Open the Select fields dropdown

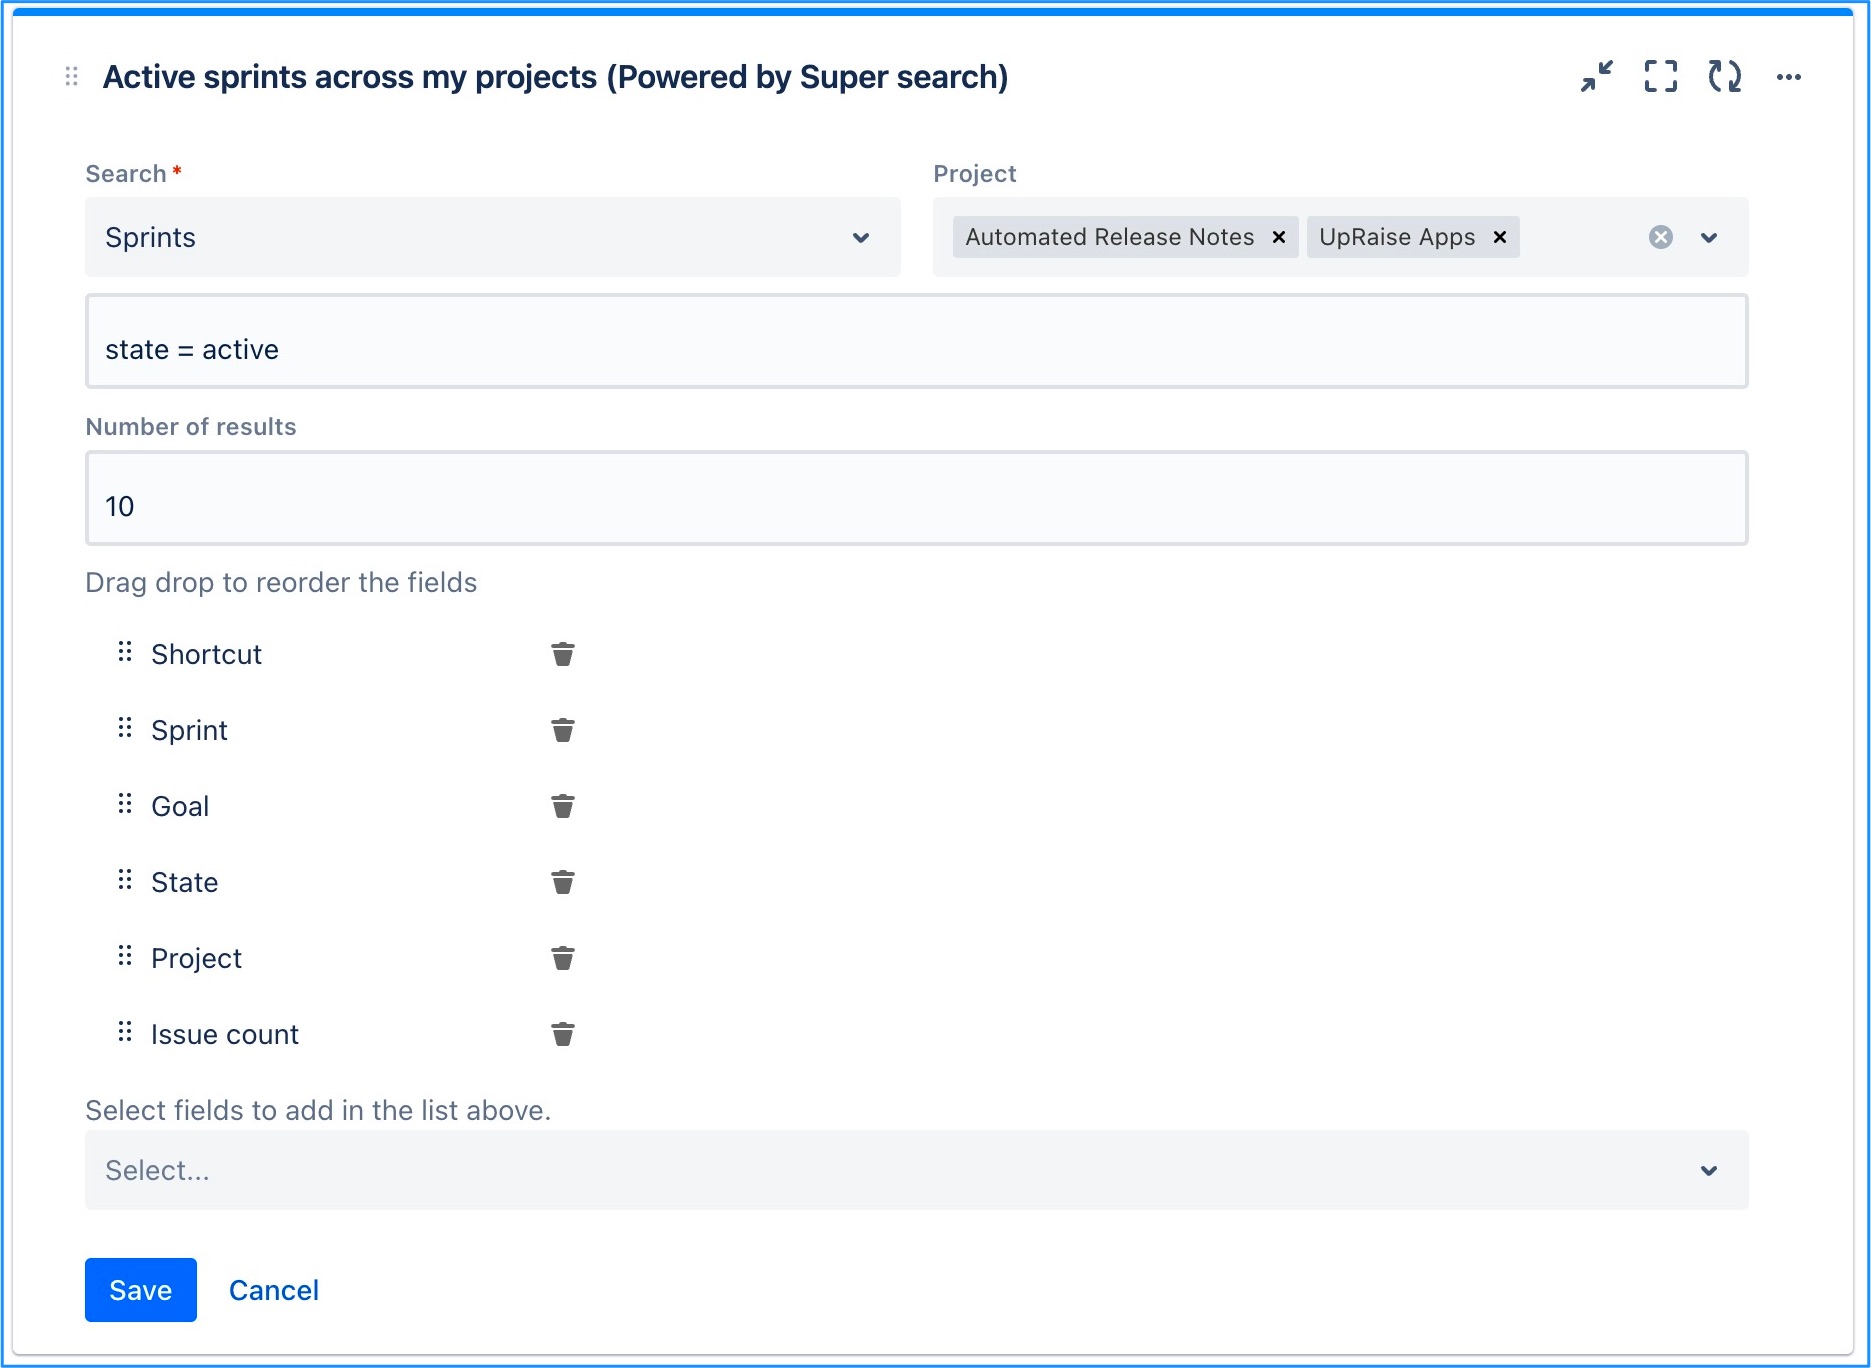coord(916,1170)
